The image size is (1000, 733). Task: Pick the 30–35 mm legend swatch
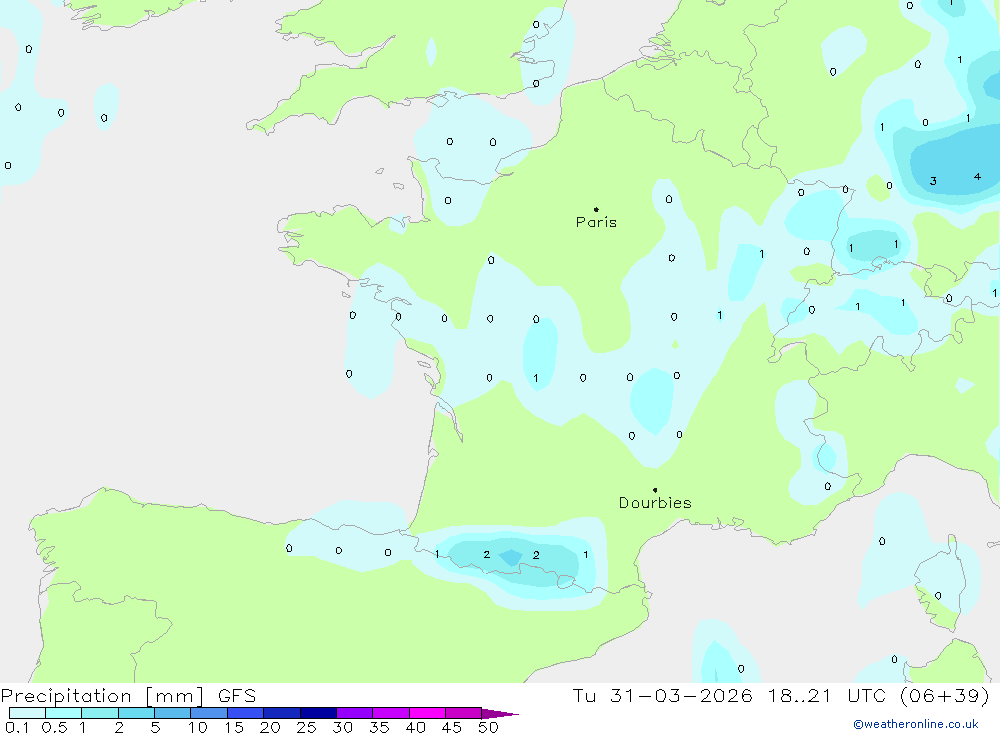click(x=355, y=713)
